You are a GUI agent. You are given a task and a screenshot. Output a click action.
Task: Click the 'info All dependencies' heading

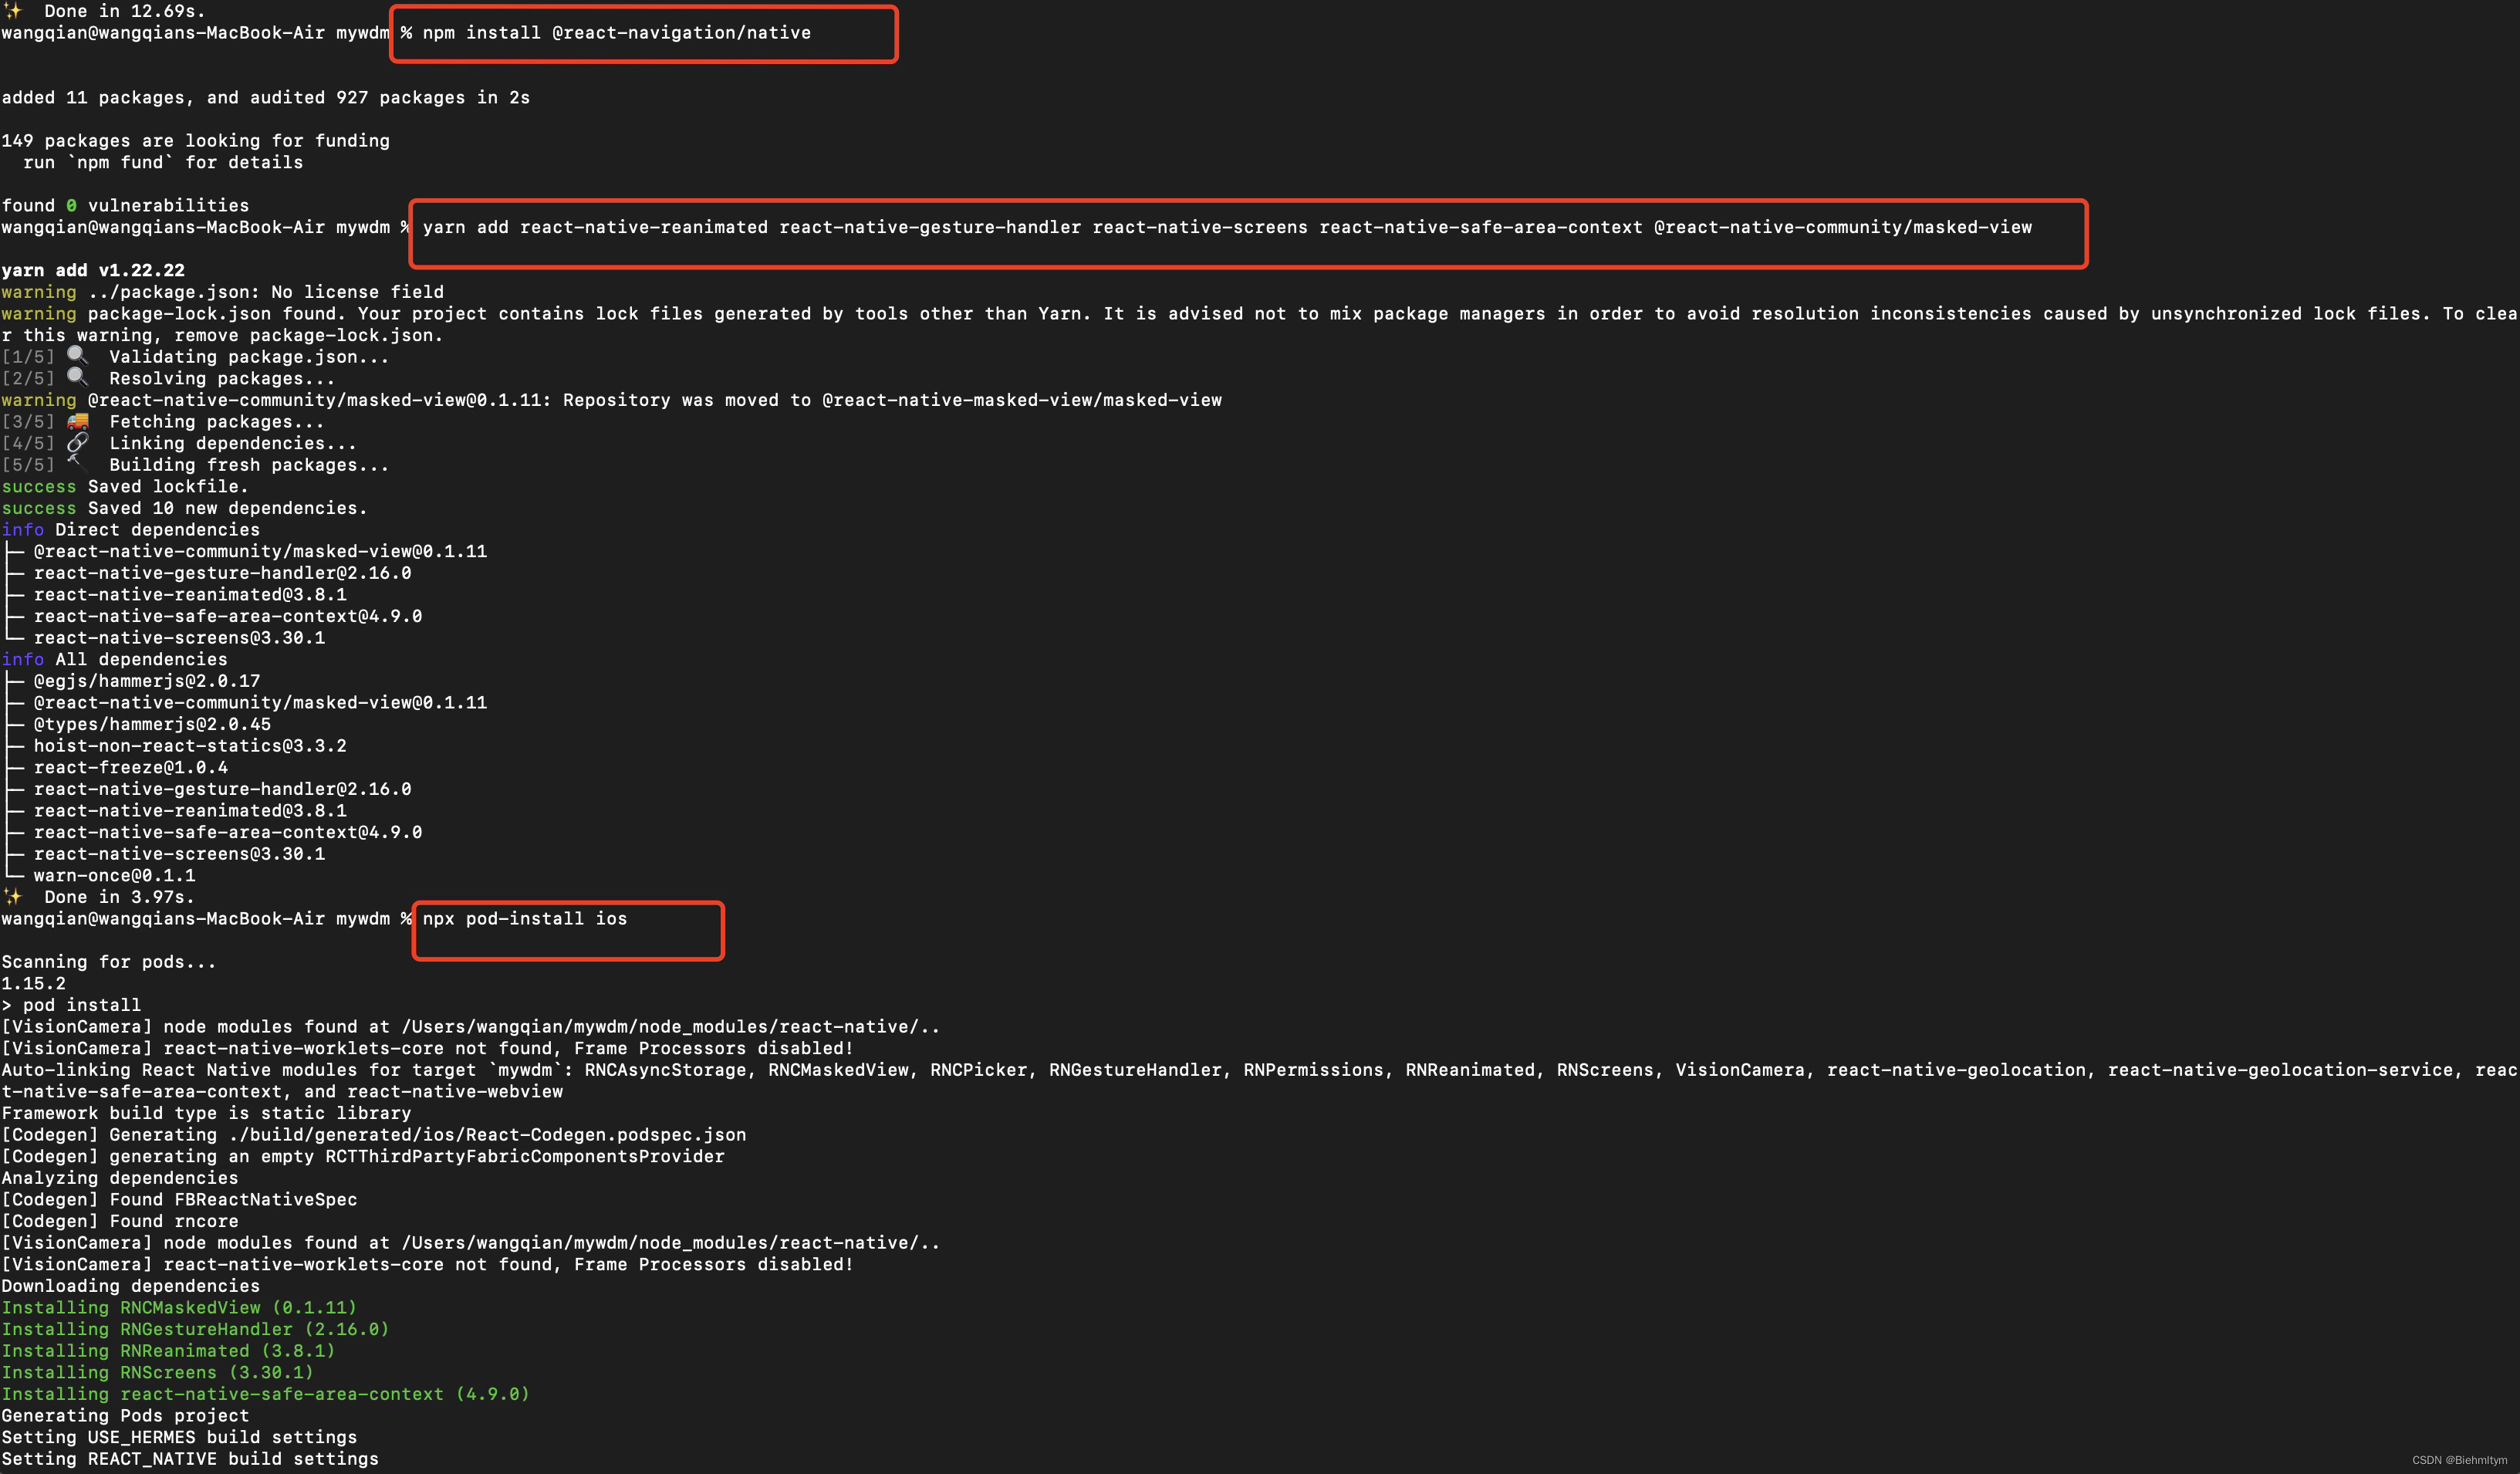115,660
